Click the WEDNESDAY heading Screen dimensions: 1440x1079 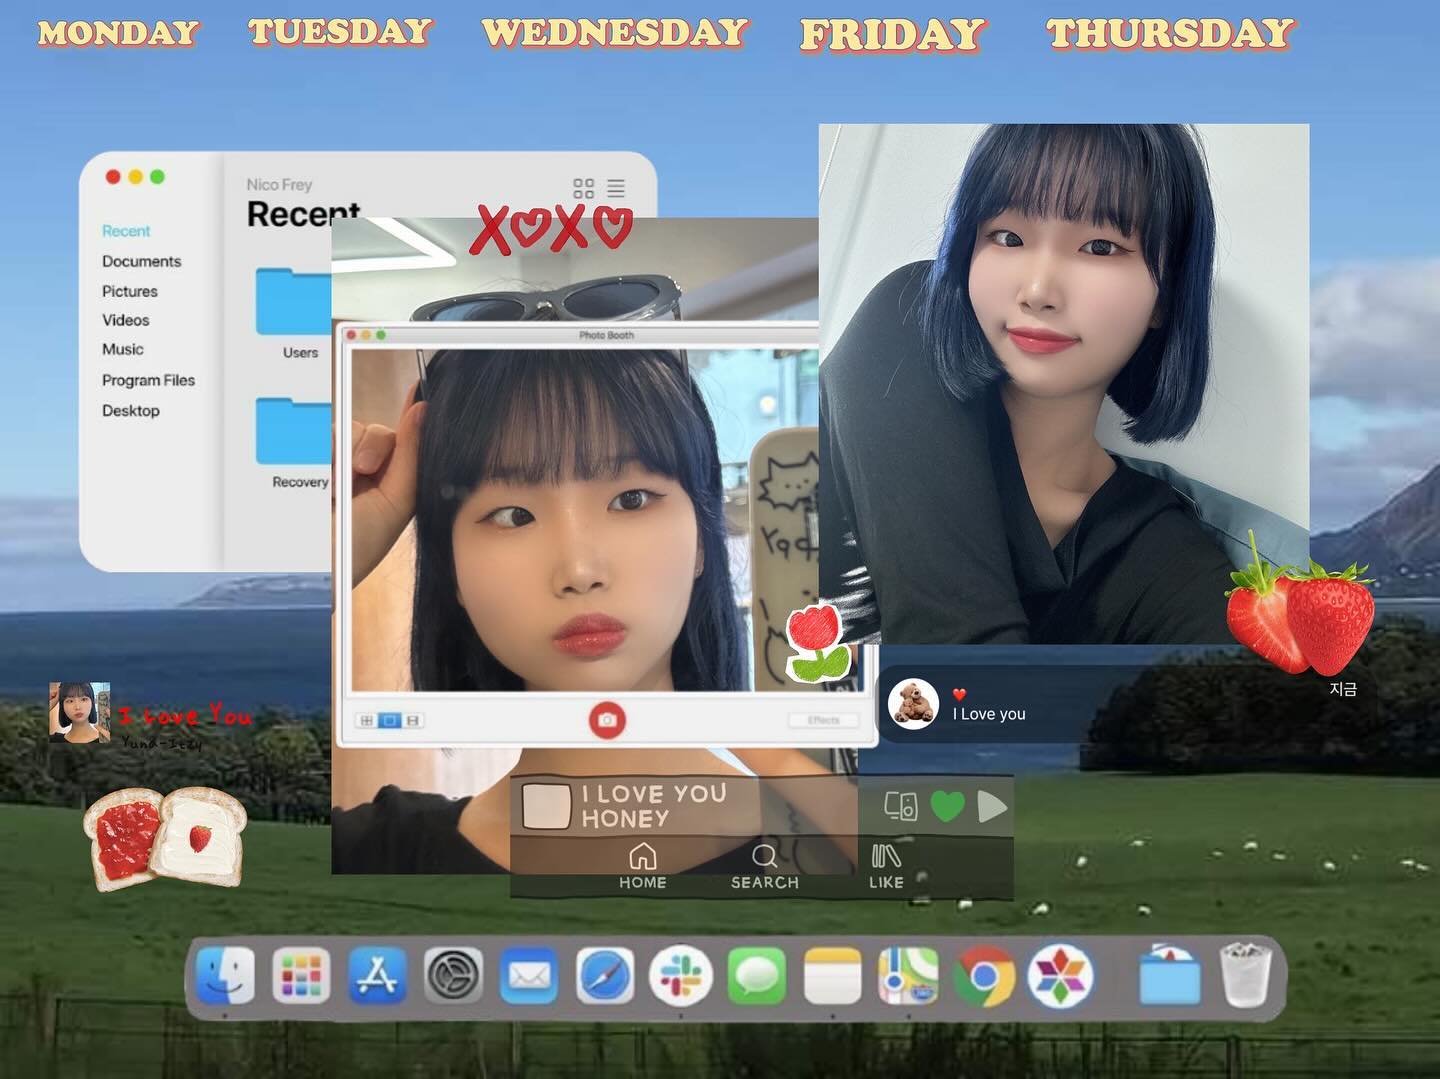(x=614, y=32)
